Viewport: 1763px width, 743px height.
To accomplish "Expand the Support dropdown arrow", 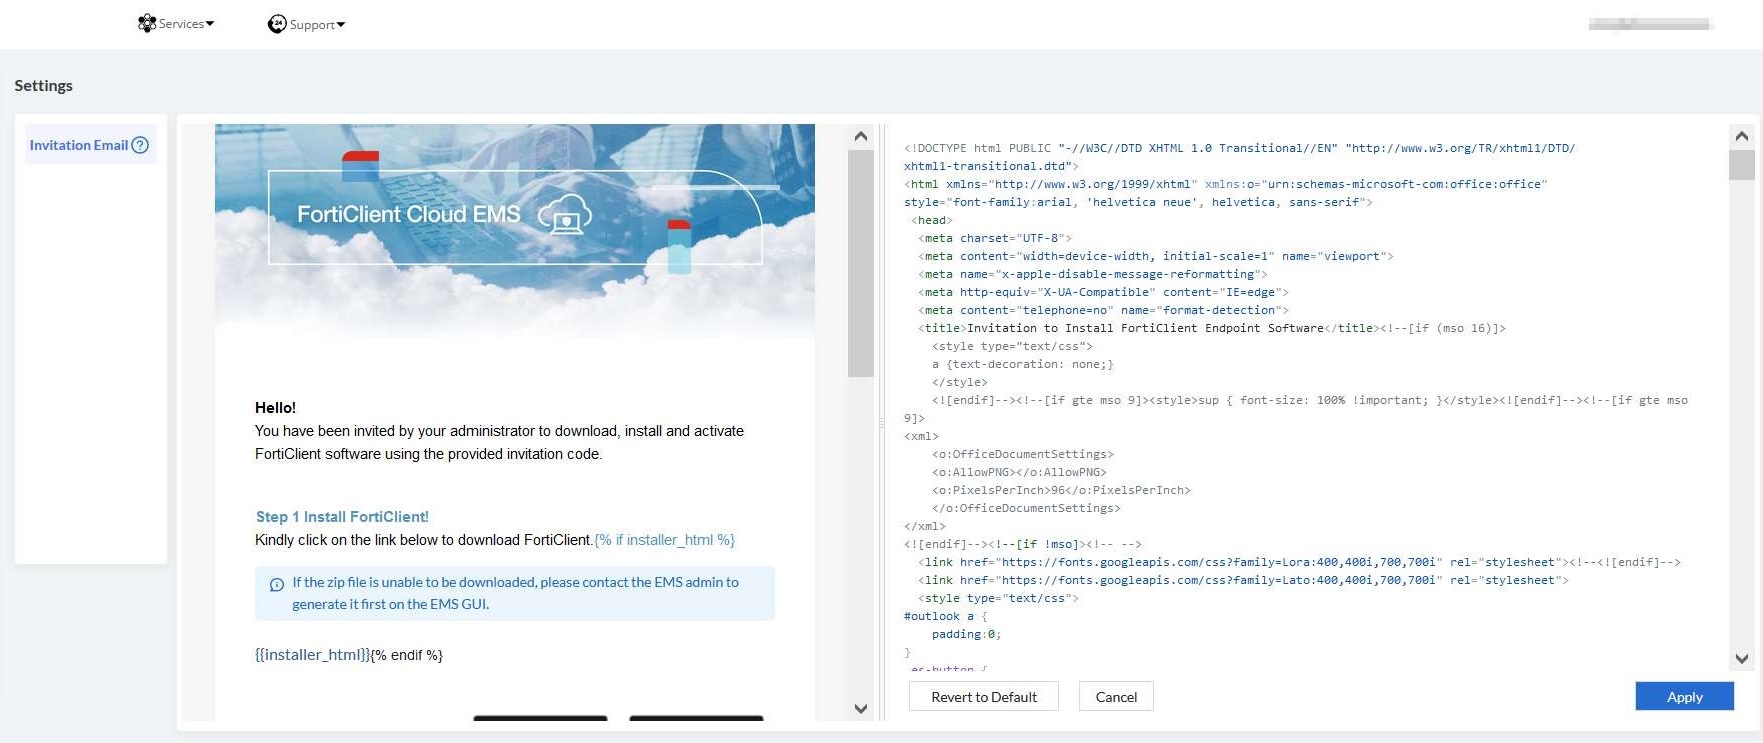I will [341, 25].
